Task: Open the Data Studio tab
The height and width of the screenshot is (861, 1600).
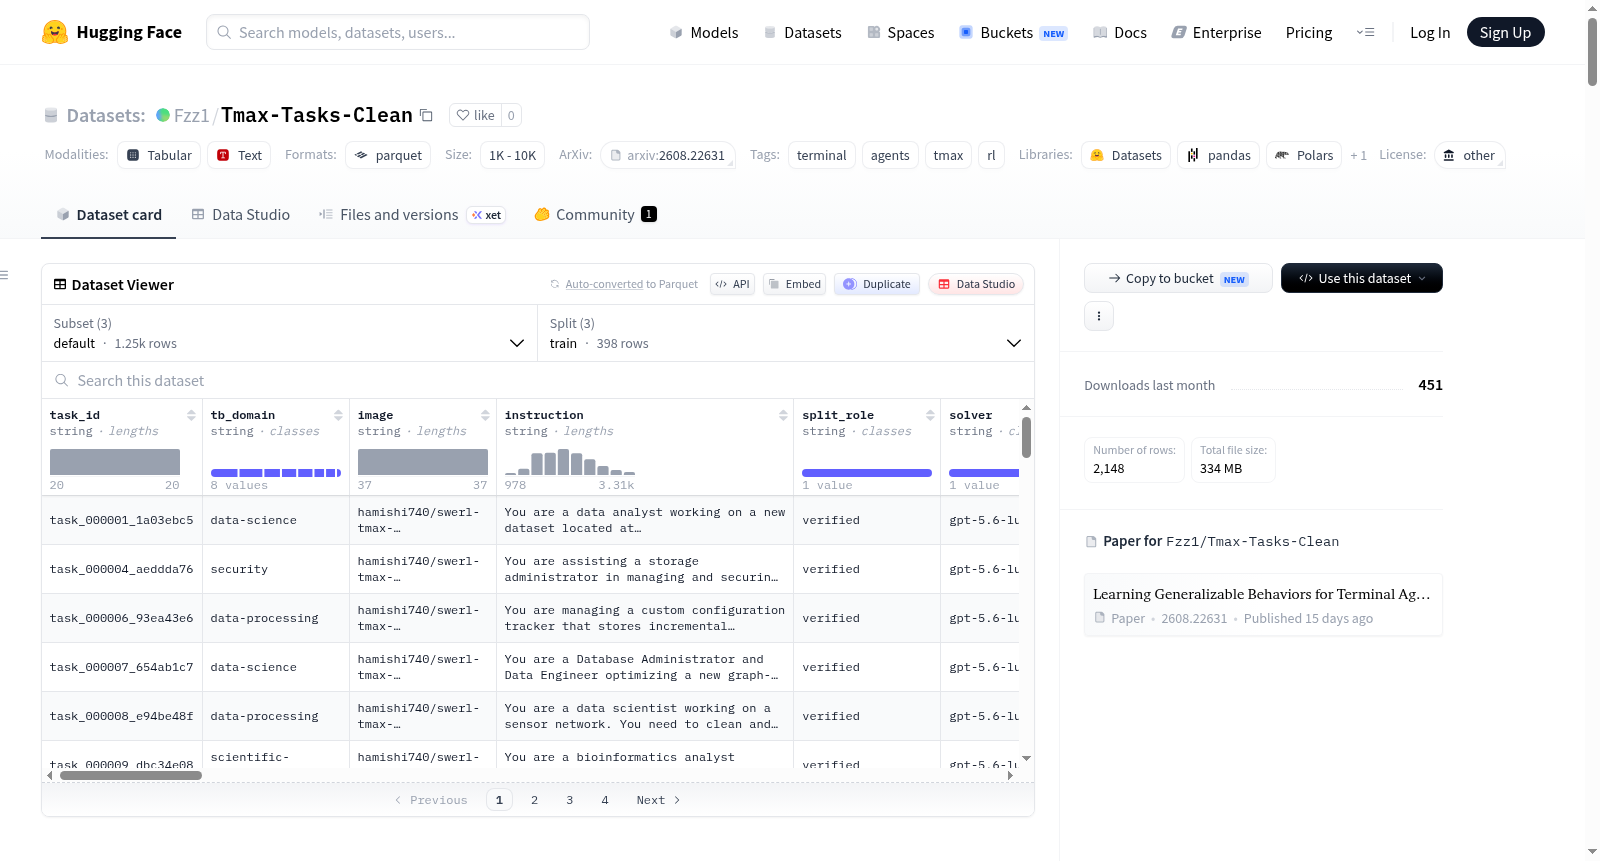Action: pos(241,215)
